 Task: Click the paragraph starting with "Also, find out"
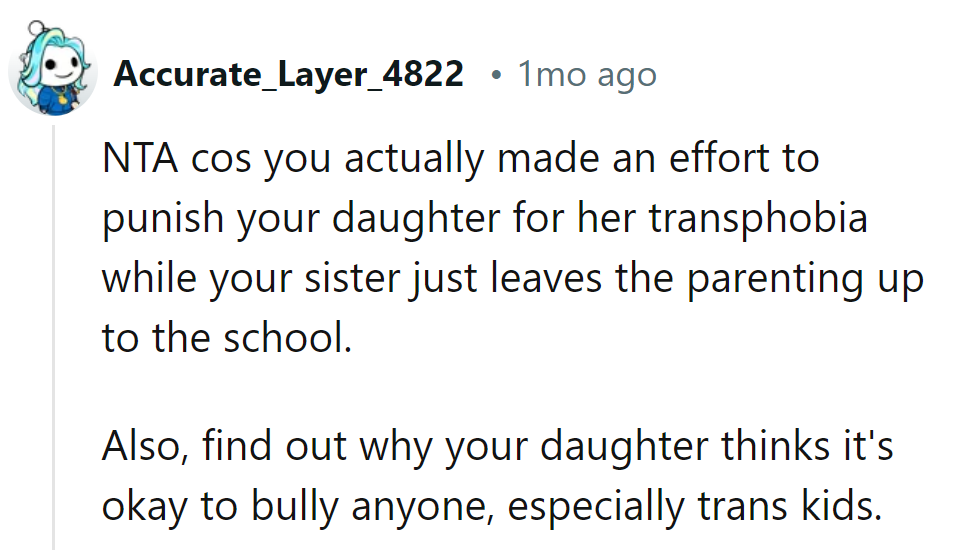(497, 476)
